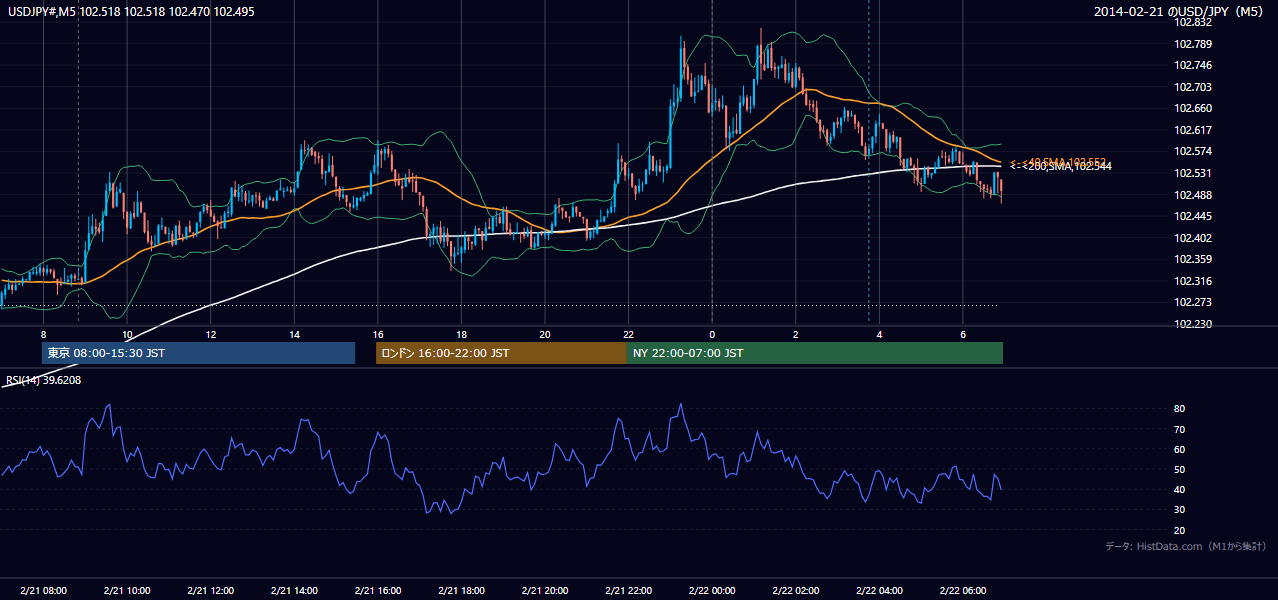Click the RSI(14) 39.6208 indicator label
Image resolution: width=1278 pixels, height=600 pixels.
coord(43,380)
